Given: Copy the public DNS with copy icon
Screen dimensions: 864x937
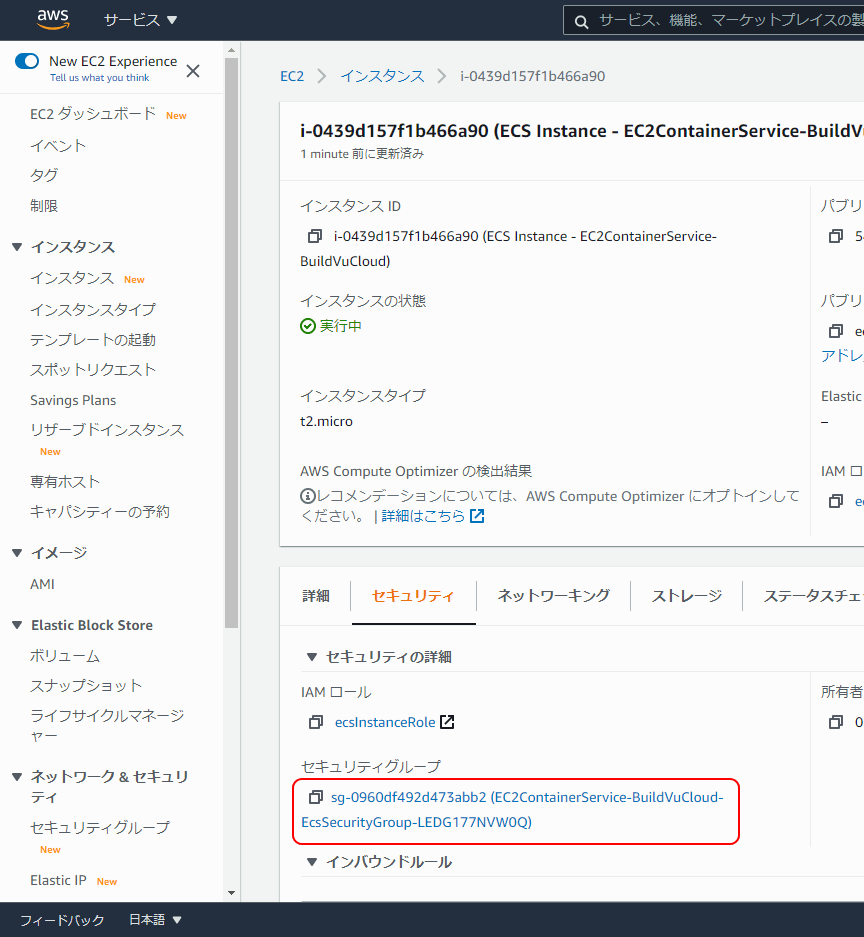Looking at the screenshot, I should (836, 331).
